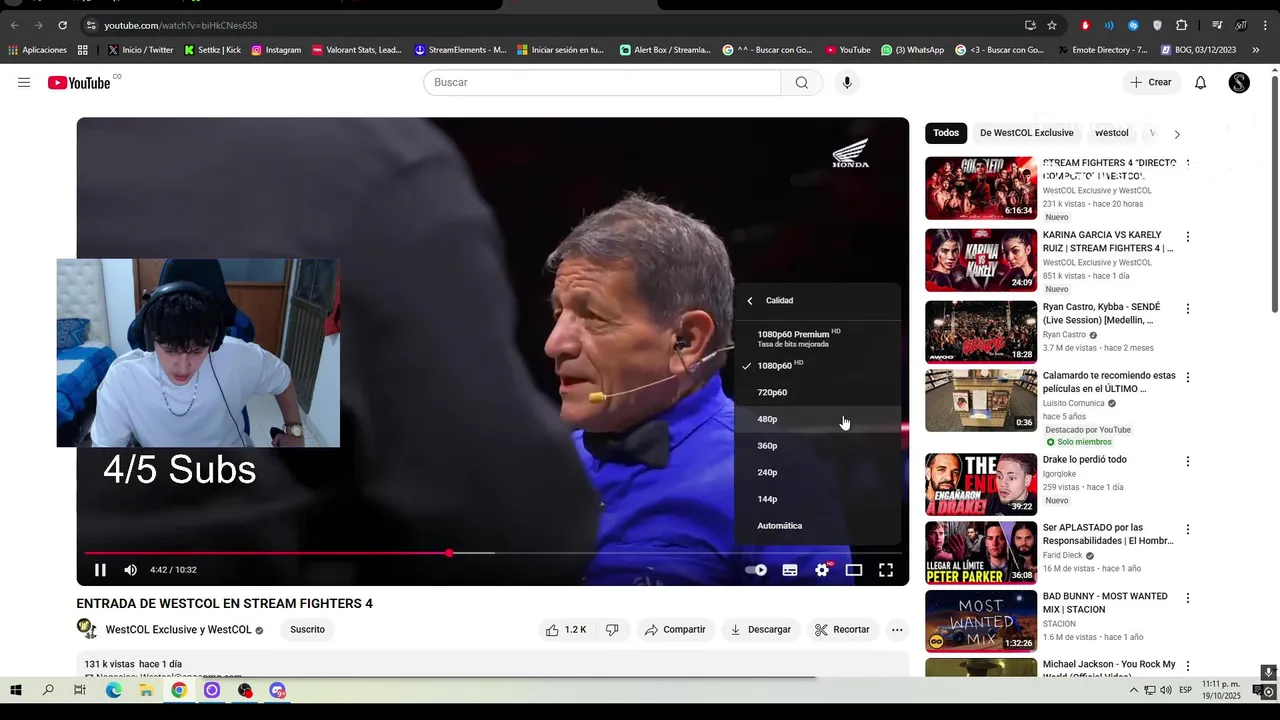Image resolution: width=1280 pixels, height=720 pixels.
Task: Choose 720p60 quality
Action: (817, 392)
